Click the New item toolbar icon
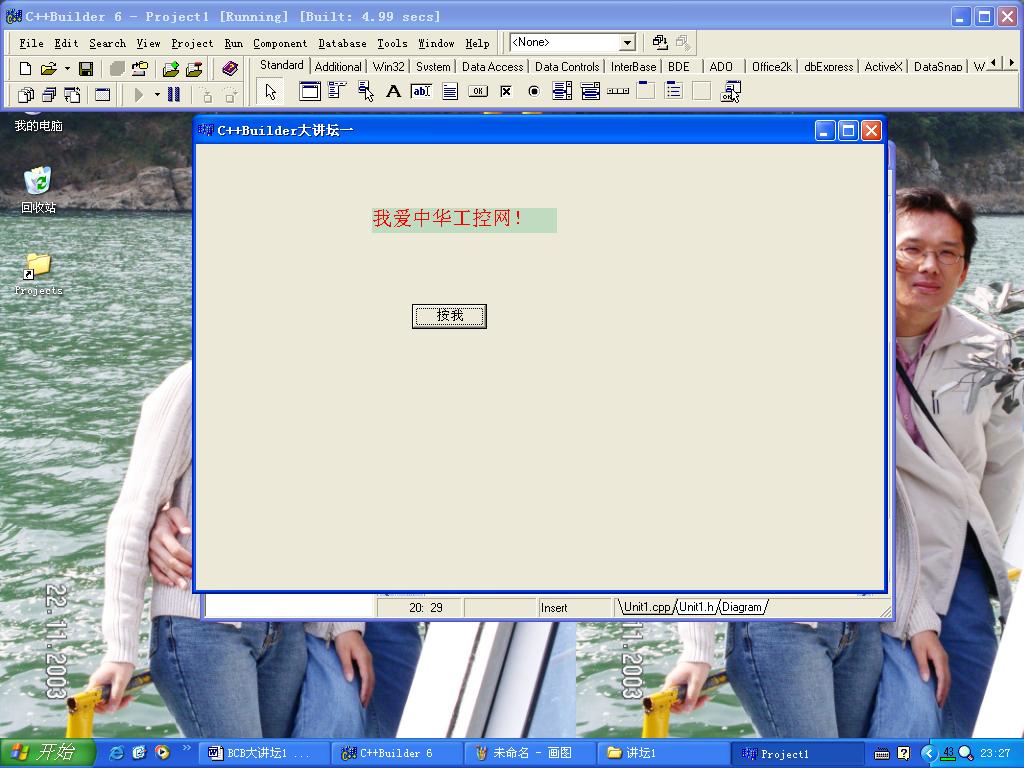Image resolution: width=1024 pixels, height=768 pixels. pos(25,69)
